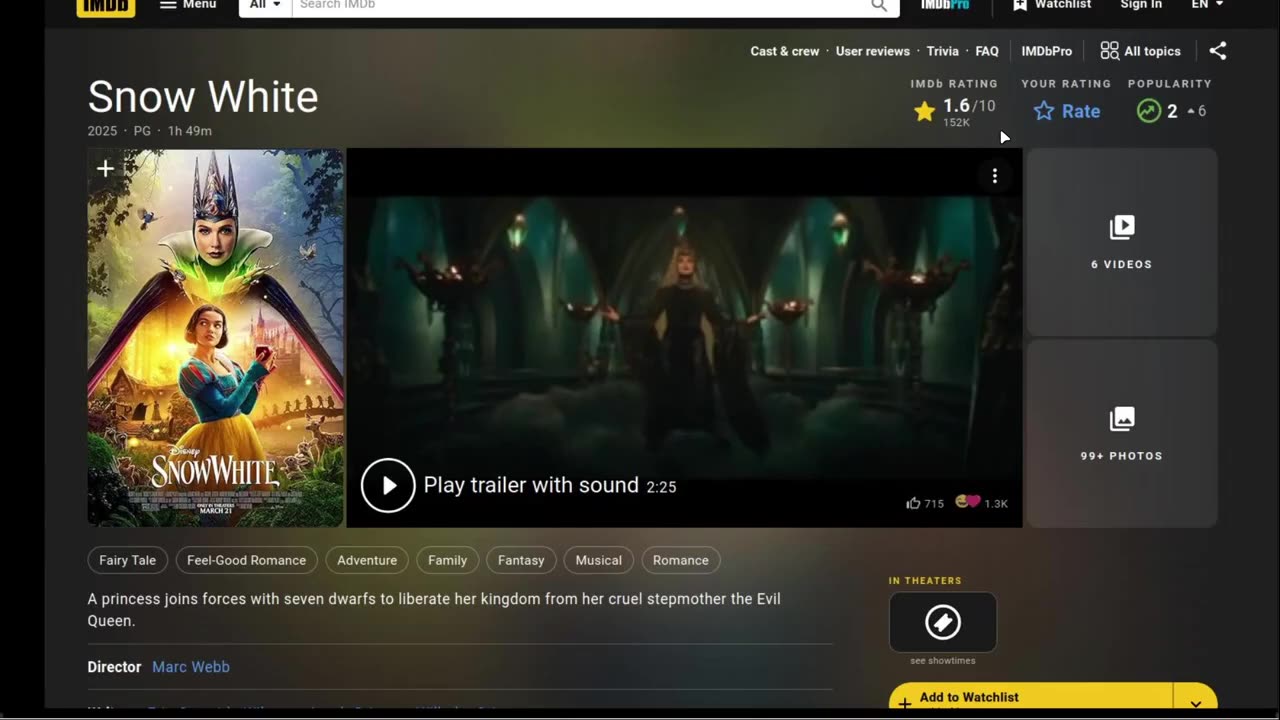Focus the Search IMDb field

pyautogui.click(x=575, y=5)
